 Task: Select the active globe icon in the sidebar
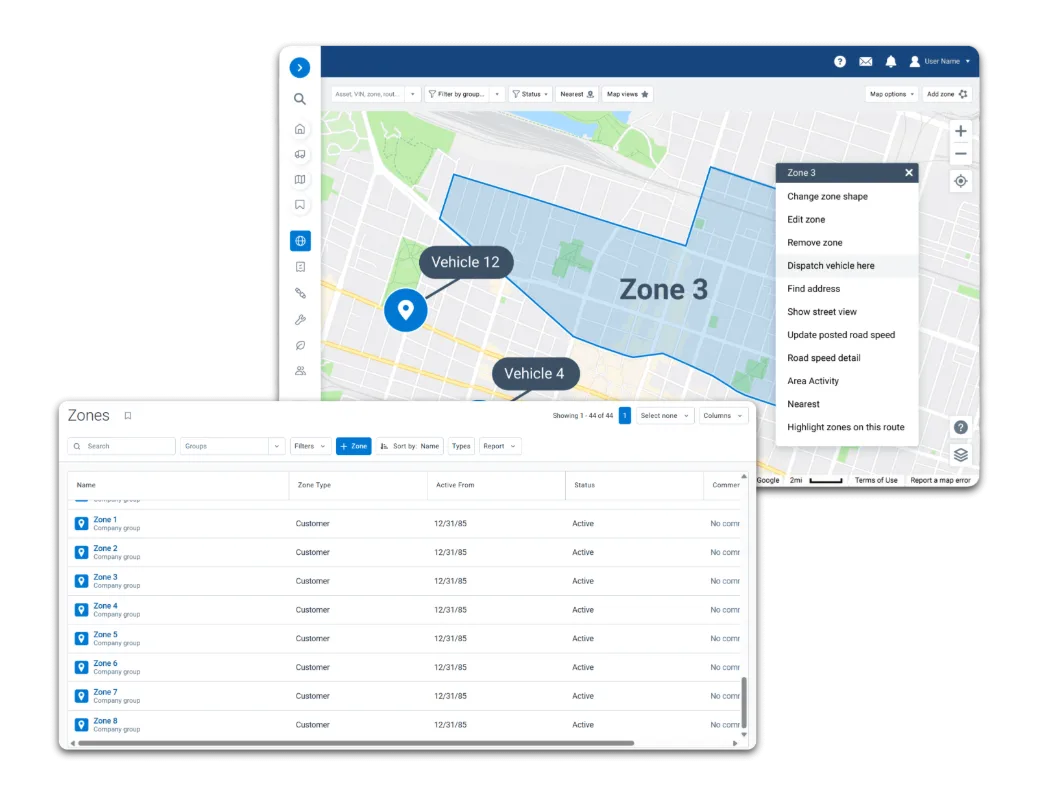pyautogui.click(x=300, y=241)
